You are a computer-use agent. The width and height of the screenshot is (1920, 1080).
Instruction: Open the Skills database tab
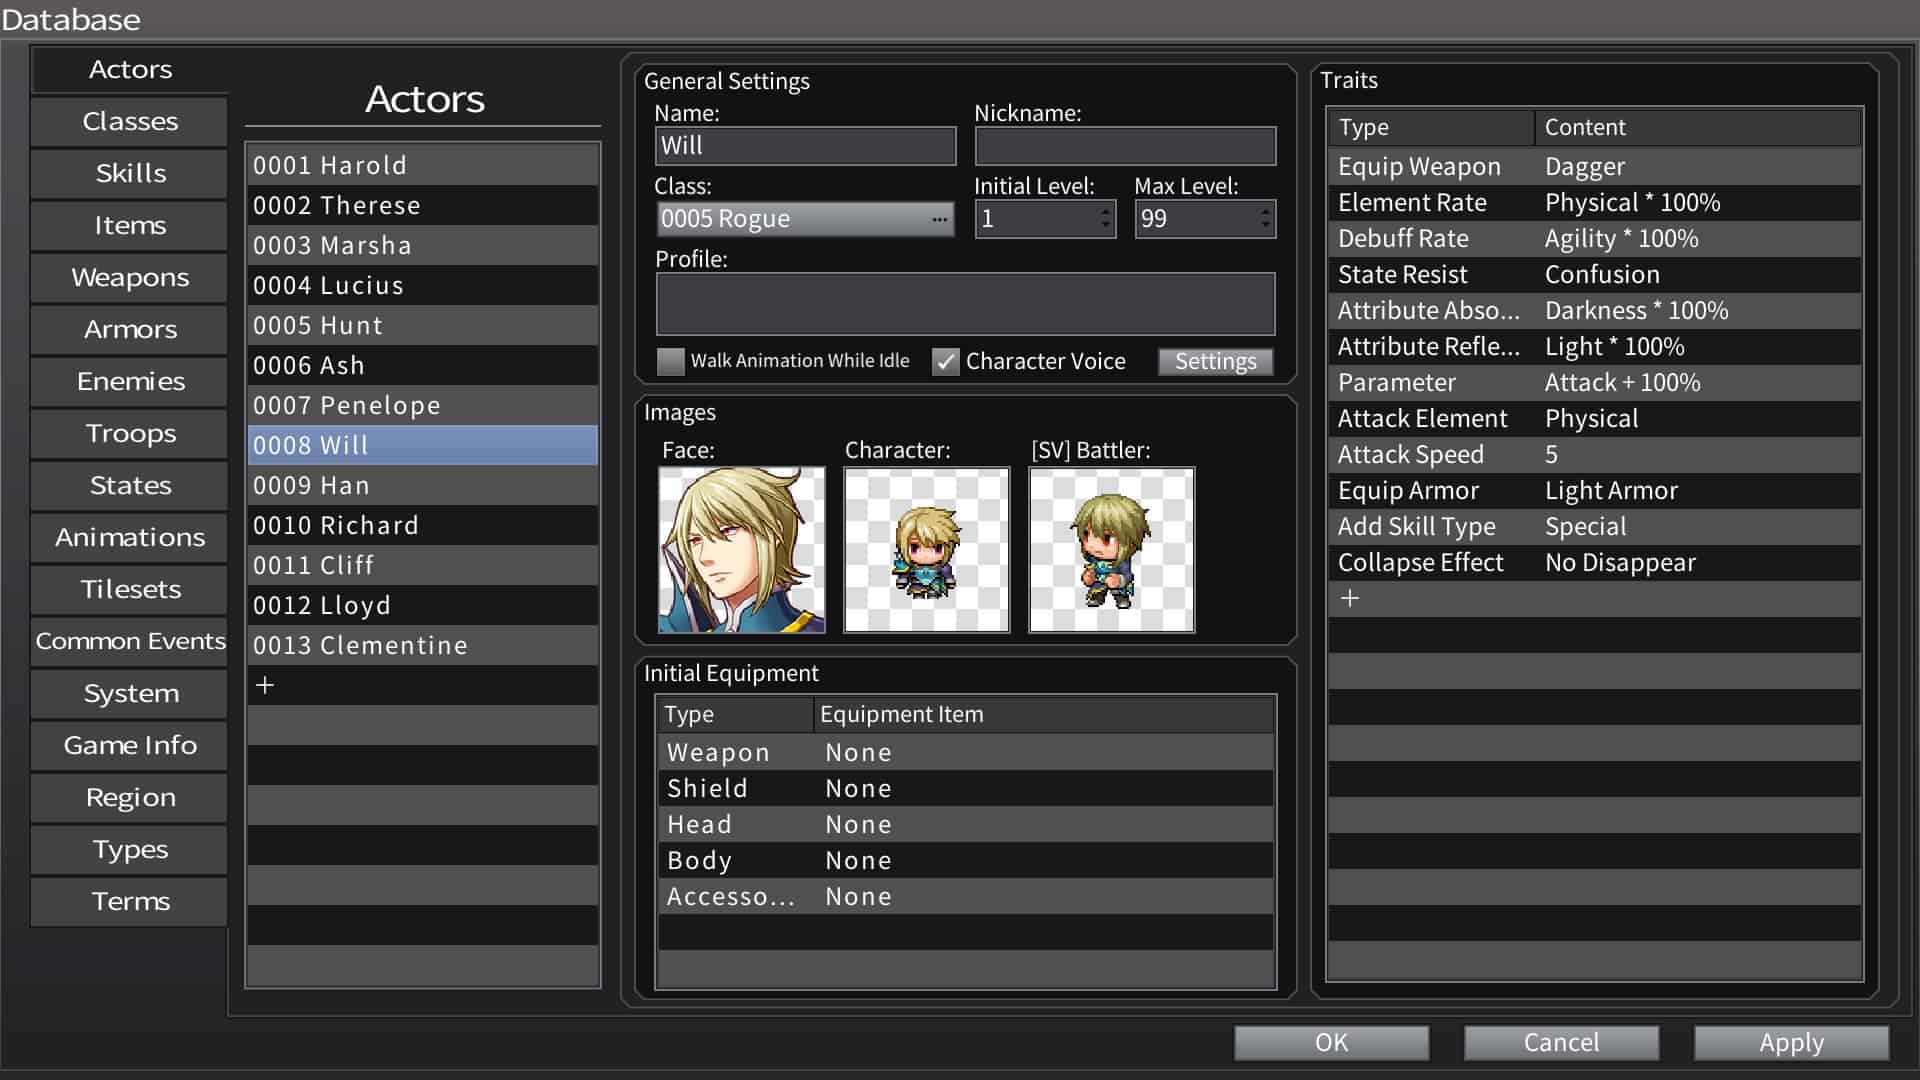coord(130,174)
